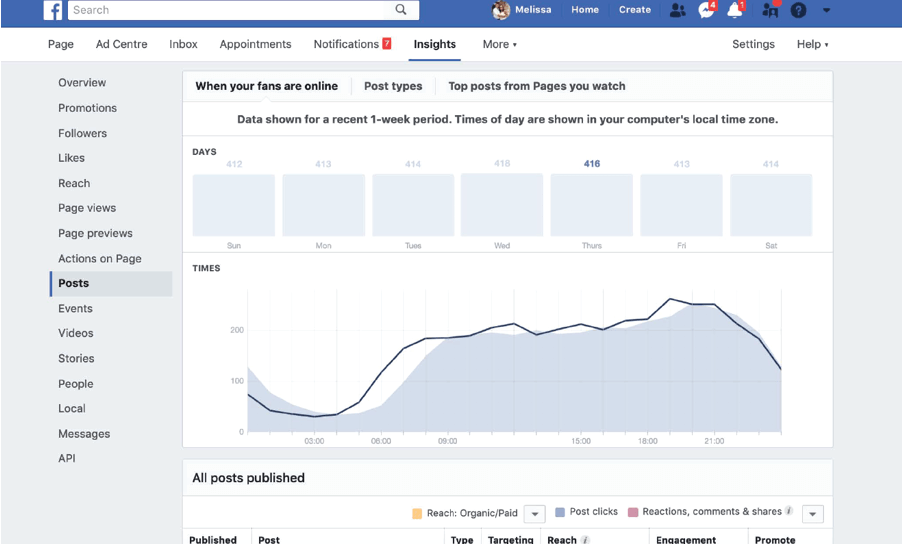Go to page Settings
The image size is (902, 545).
753,44
